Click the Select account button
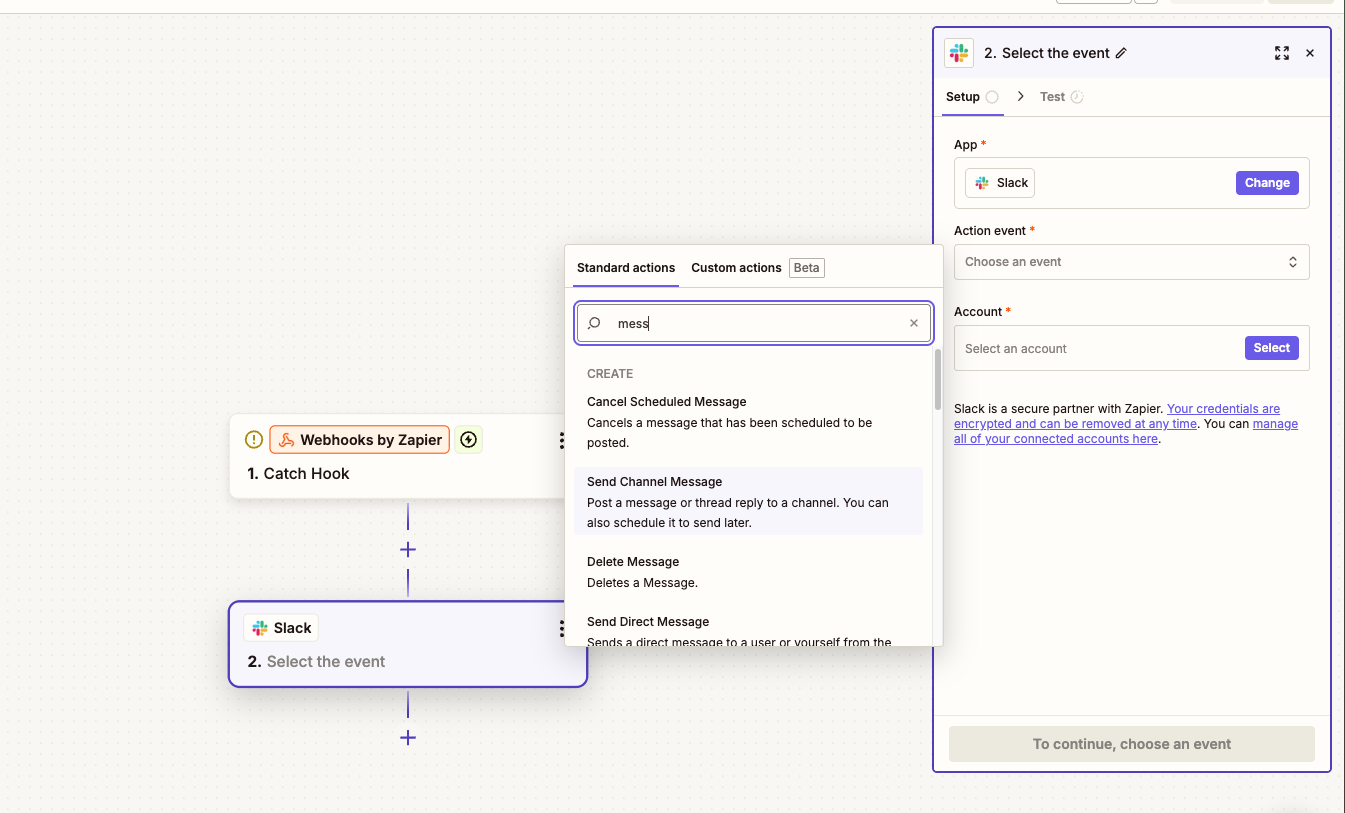Screen dimensions: 1345x813 pyautogui.click(x=1271, y=348)
